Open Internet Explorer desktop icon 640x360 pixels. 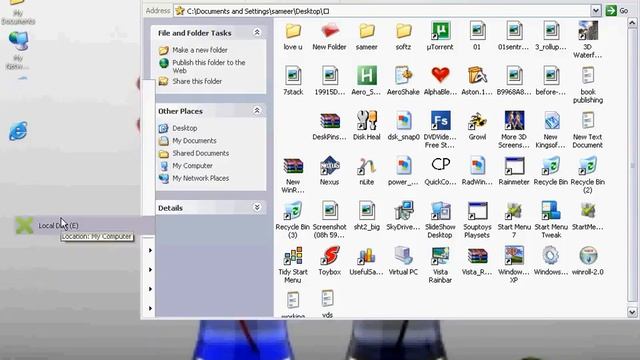point(18,131)
